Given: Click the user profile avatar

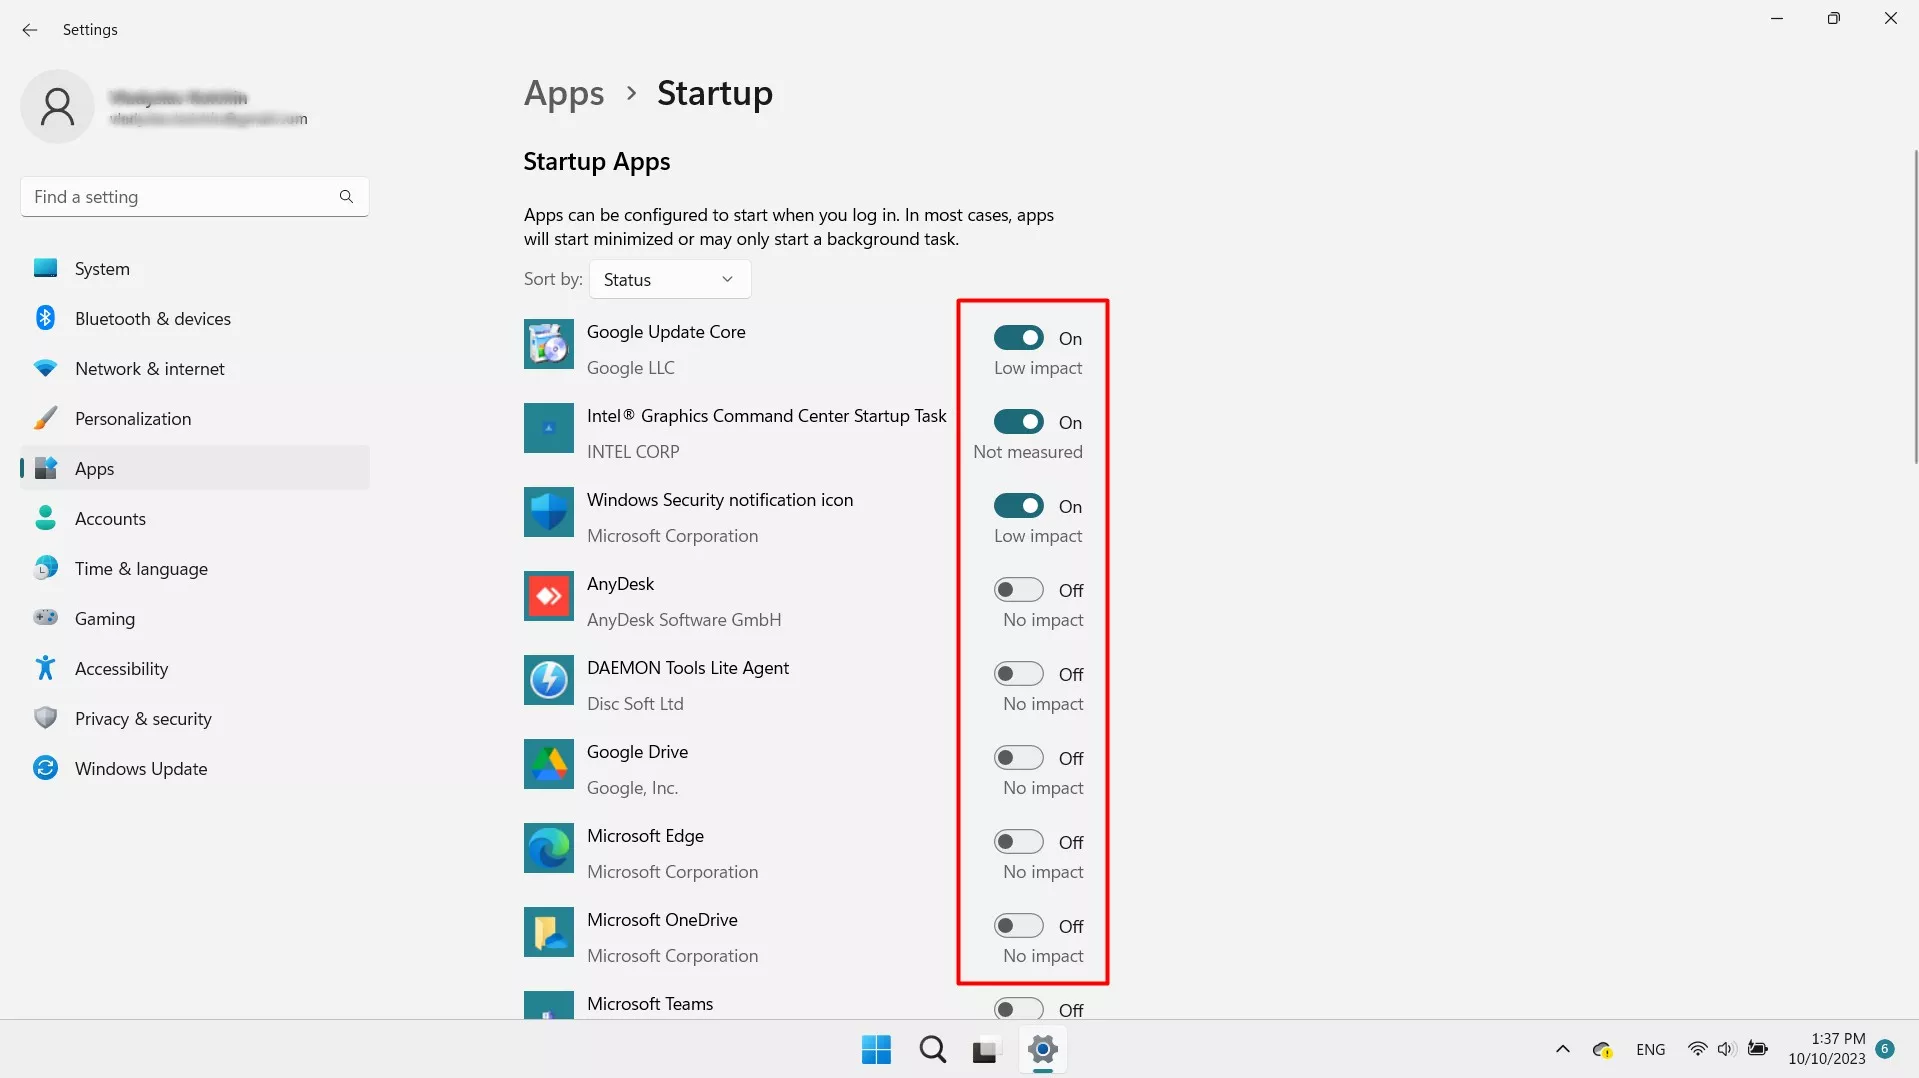Looking at the screenshot, I should tap(57, 106).
